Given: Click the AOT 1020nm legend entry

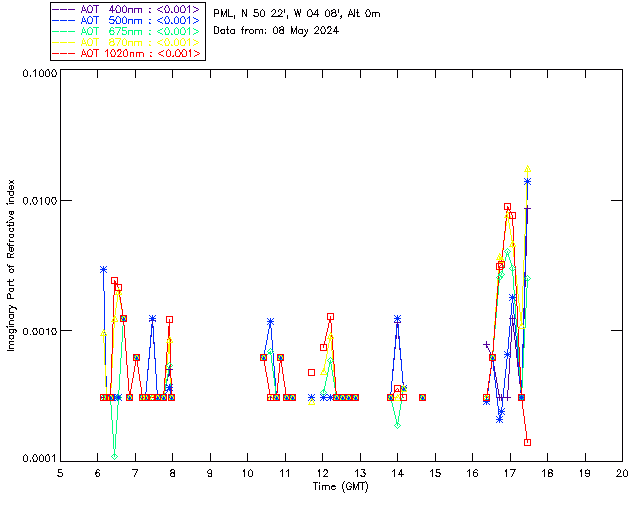Looking at the screenshot, I should pos(128,53).
